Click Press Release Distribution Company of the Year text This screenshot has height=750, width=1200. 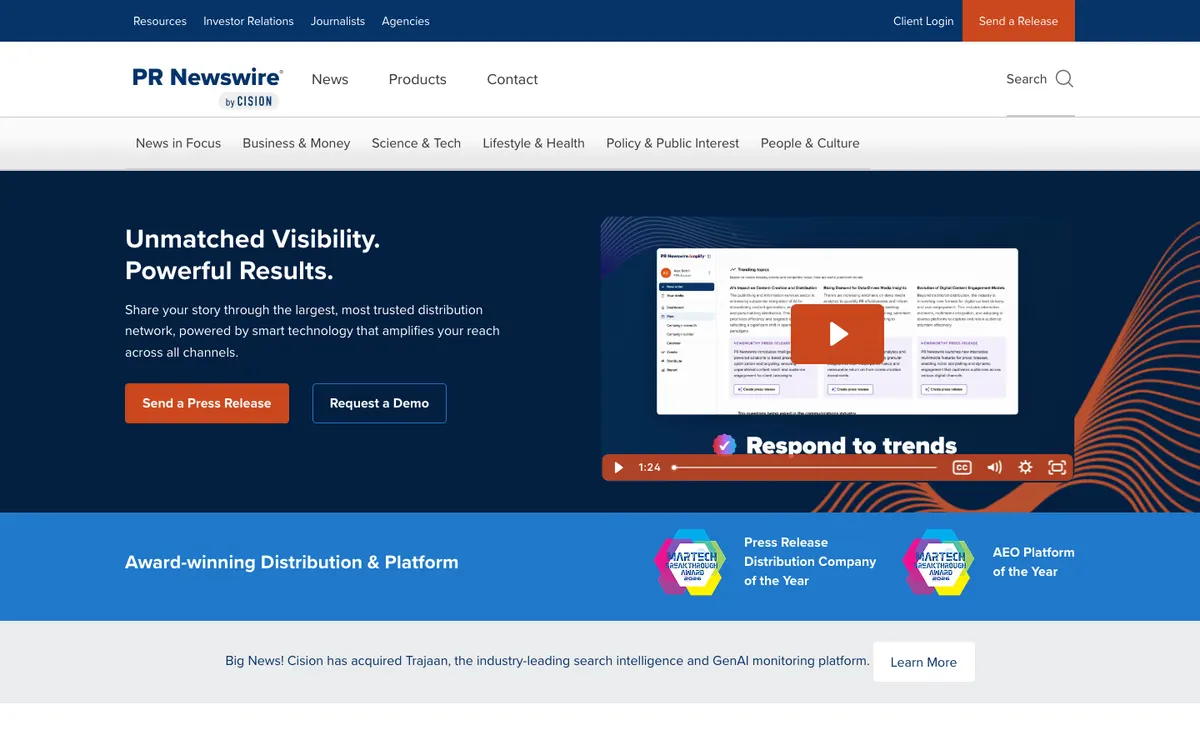pos(810,561)
